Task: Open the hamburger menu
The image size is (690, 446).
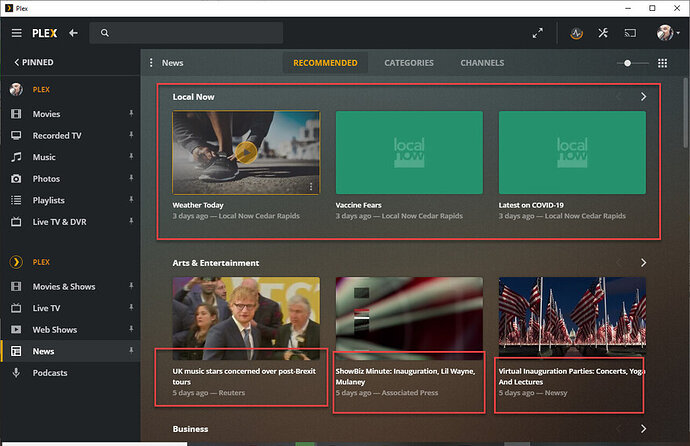Action: click(x=16, y=33)
